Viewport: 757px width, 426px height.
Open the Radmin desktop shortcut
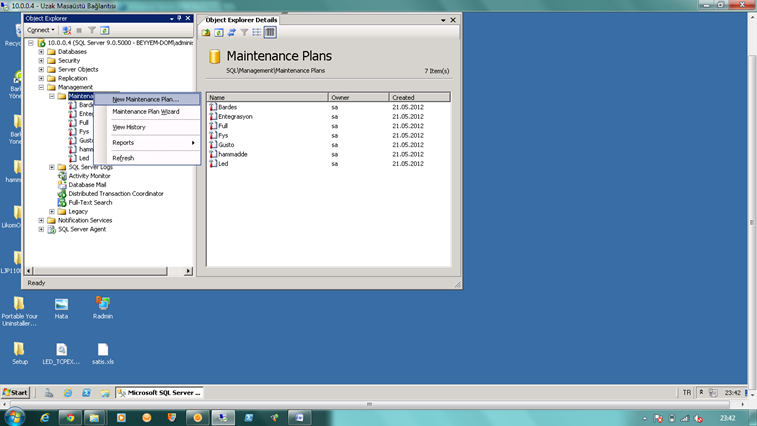coord(102,304)
